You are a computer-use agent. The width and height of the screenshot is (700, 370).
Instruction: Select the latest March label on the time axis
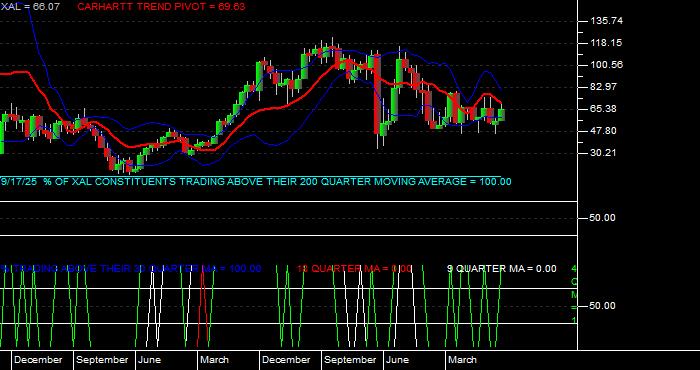[462, 360]
